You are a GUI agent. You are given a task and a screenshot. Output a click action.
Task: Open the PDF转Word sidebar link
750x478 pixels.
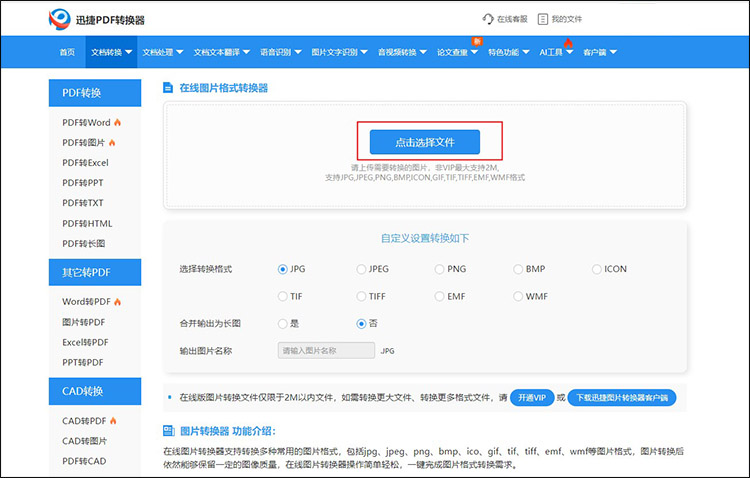point(86,122)
